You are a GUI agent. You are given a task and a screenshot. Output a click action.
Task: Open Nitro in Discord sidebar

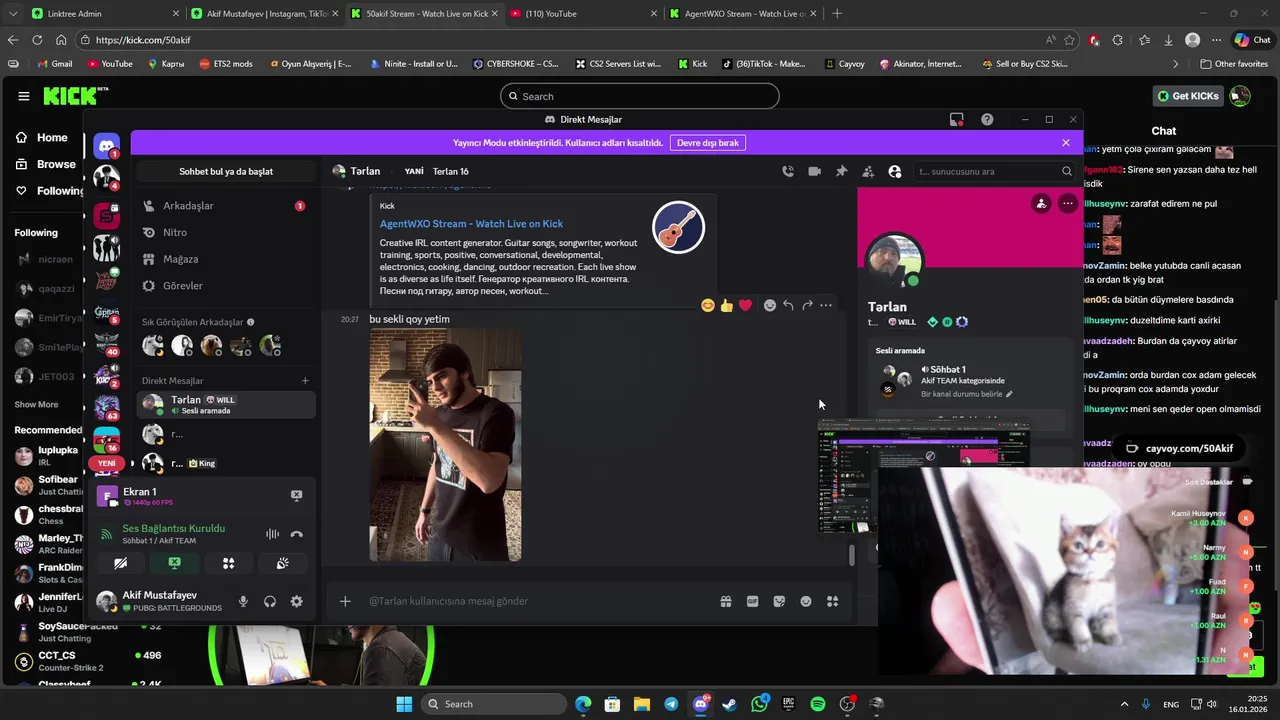click(x=226, y=232)
